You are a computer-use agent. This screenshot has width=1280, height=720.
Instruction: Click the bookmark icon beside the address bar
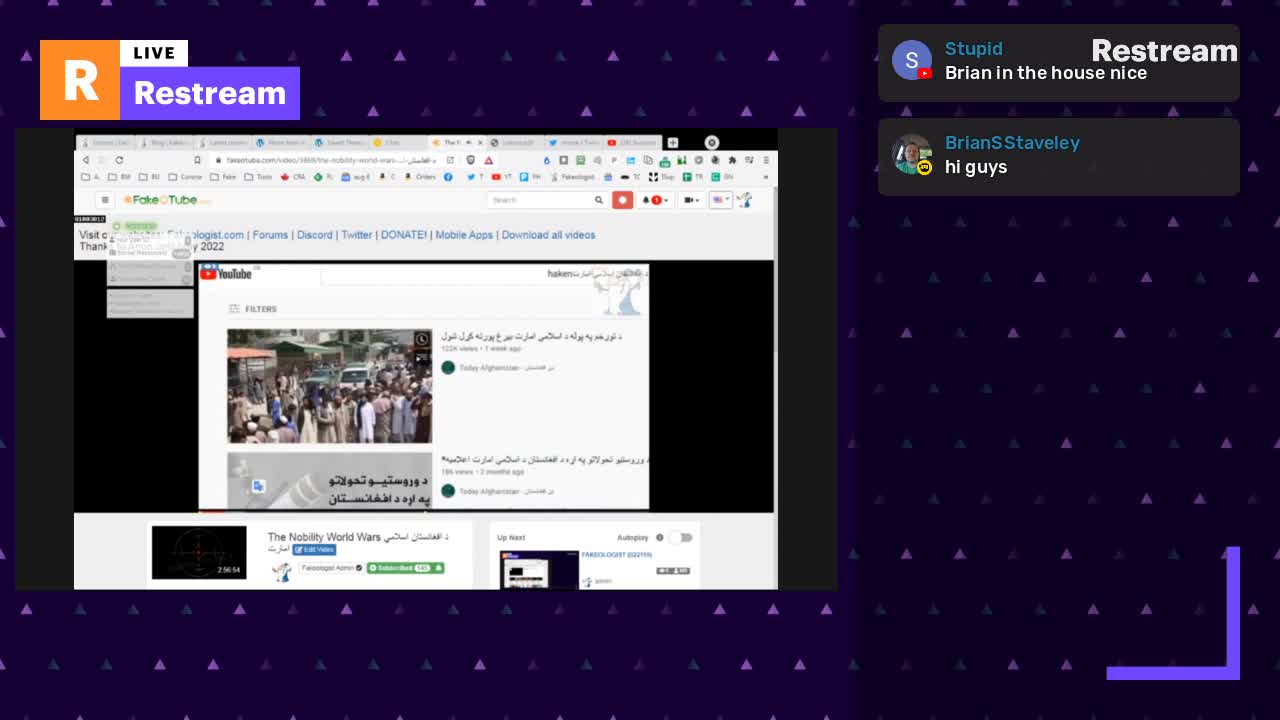(x=198, y=160)
